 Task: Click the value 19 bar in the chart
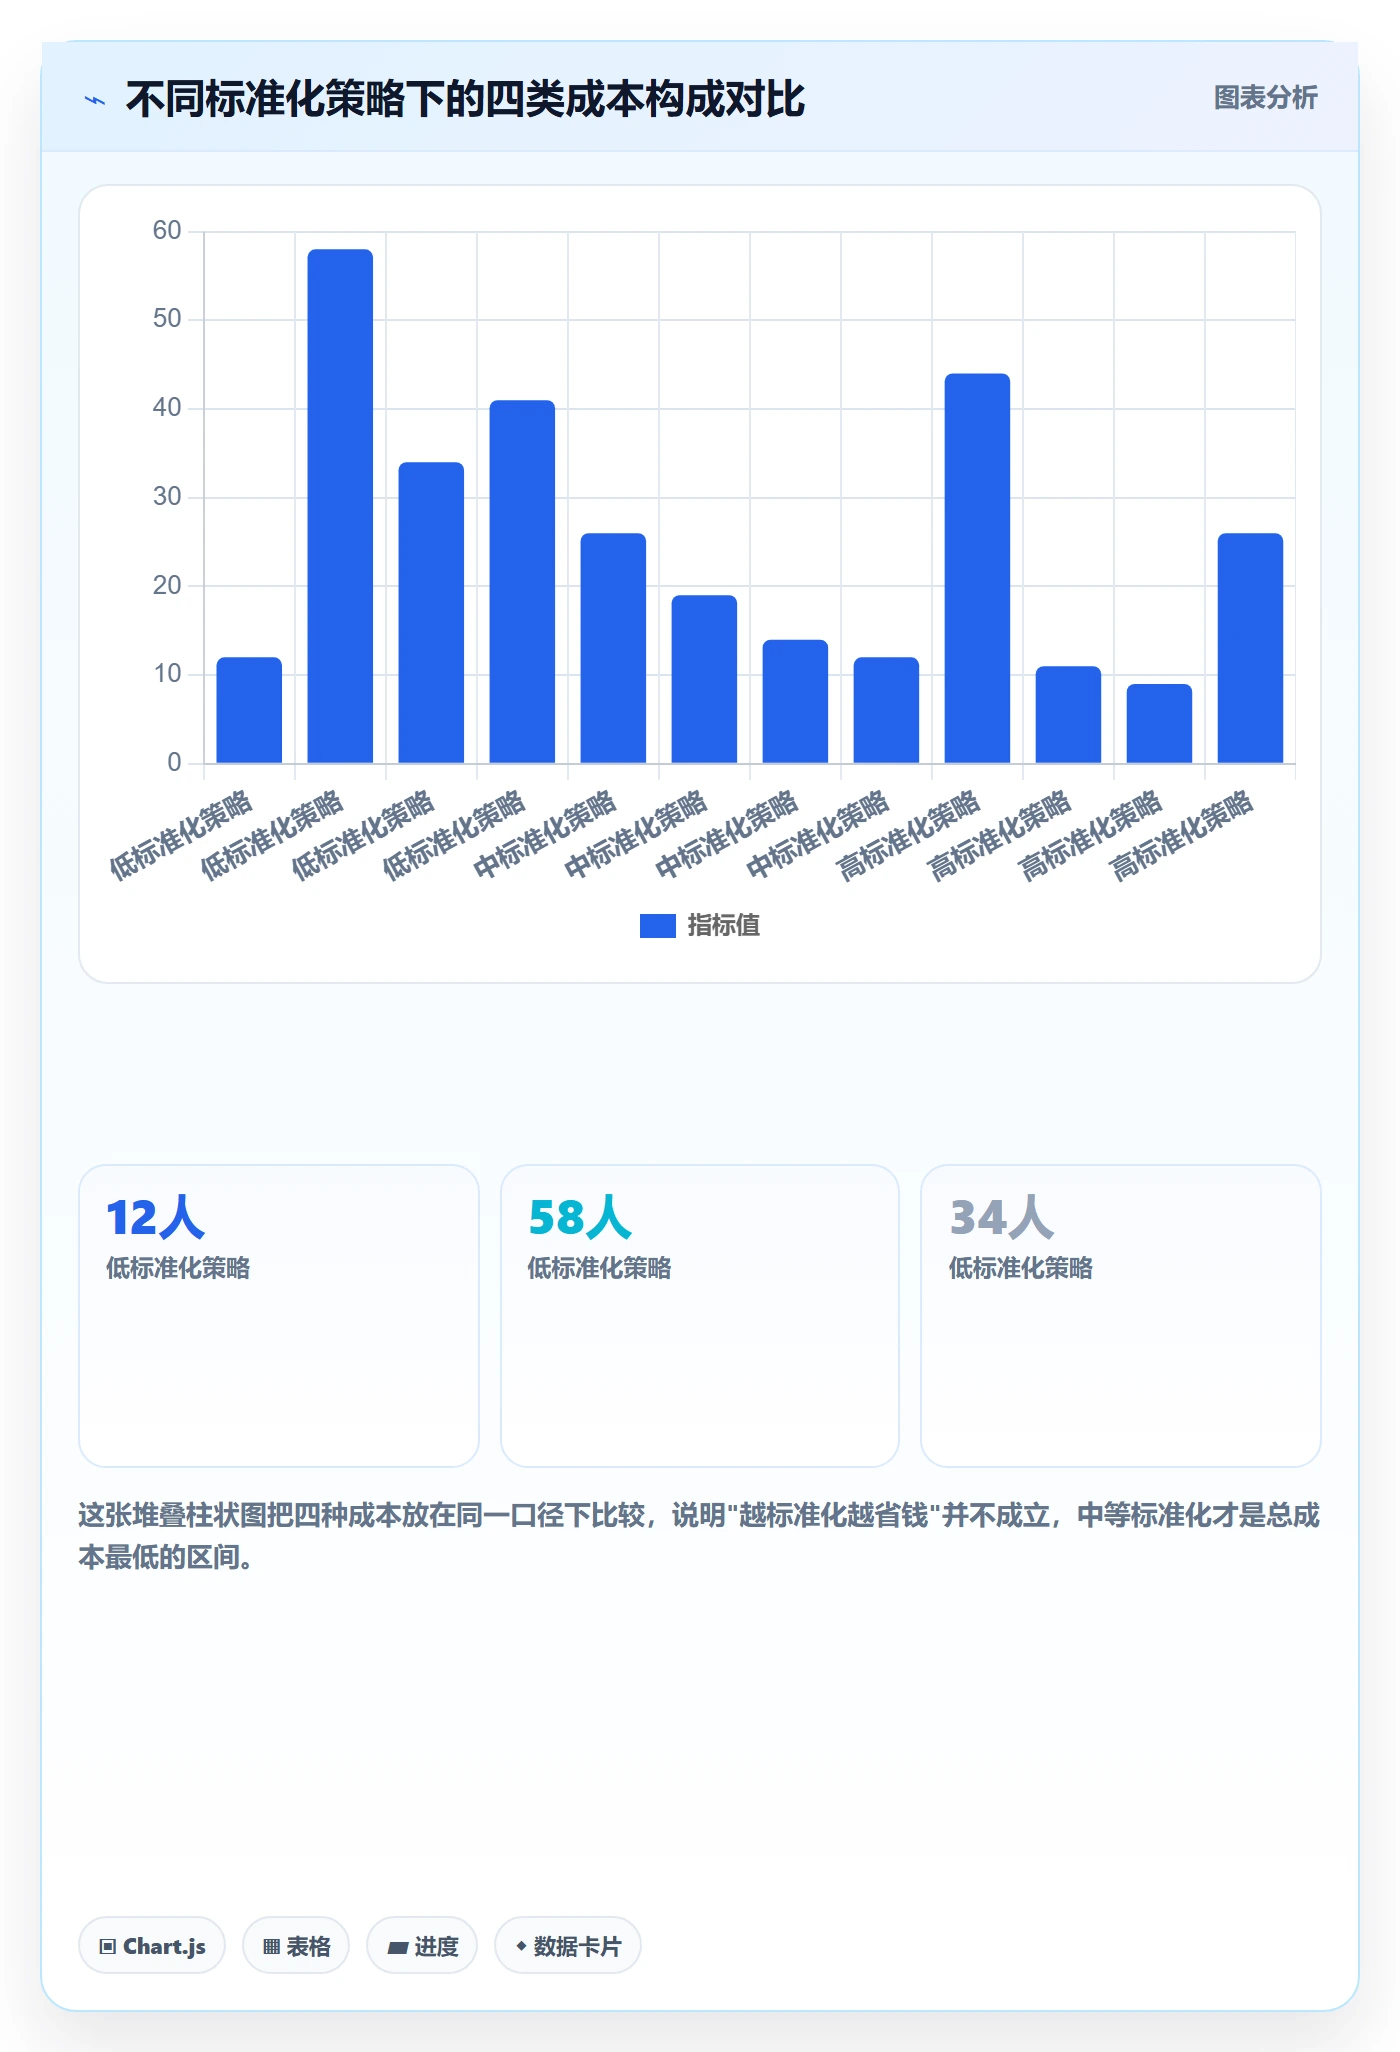click(704, 679)
